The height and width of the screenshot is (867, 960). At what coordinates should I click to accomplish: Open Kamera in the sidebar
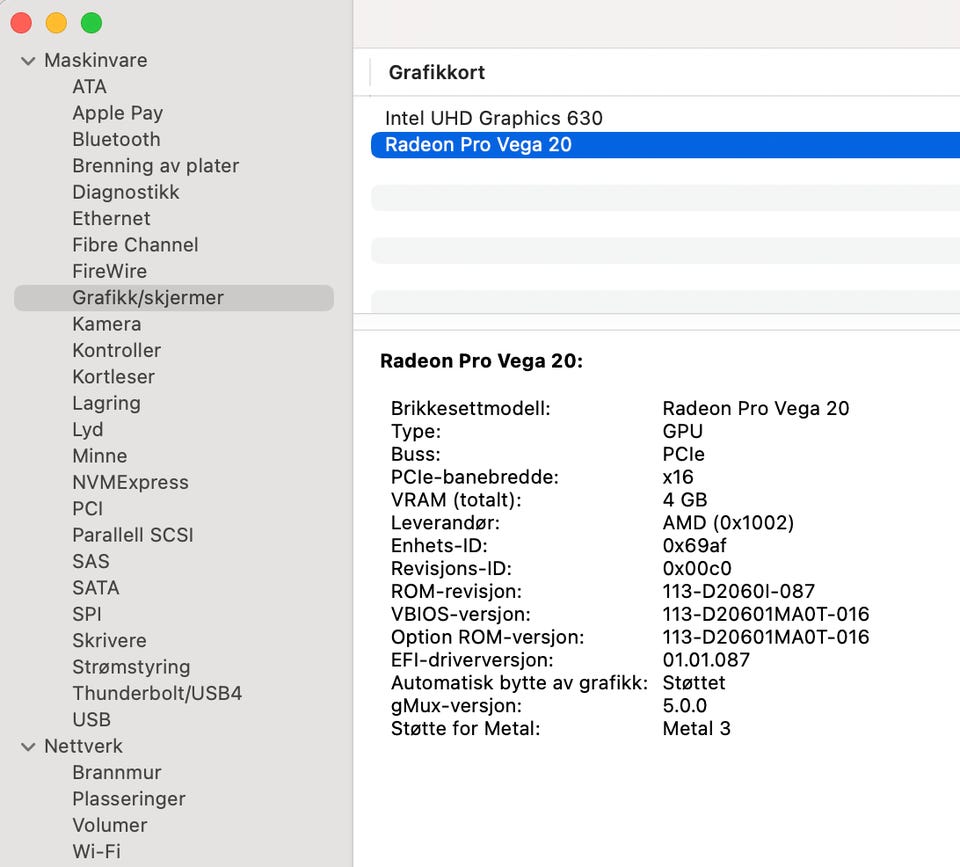pos(107,324)
